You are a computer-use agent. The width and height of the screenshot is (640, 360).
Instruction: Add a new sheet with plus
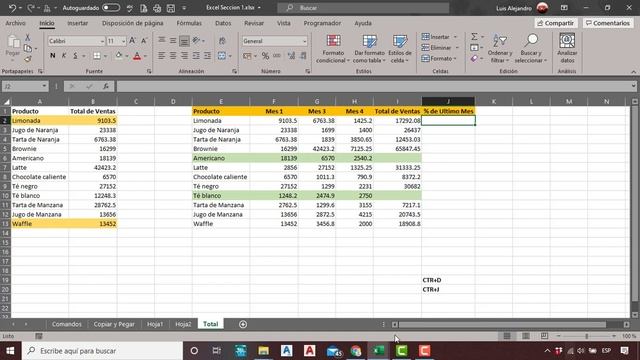[x=243, y=324]
